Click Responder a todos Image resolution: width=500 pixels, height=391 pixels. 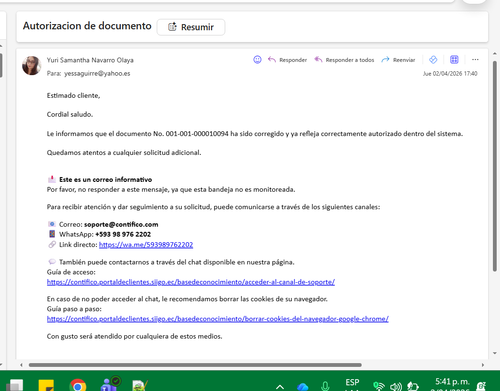(x=344, y=60)
